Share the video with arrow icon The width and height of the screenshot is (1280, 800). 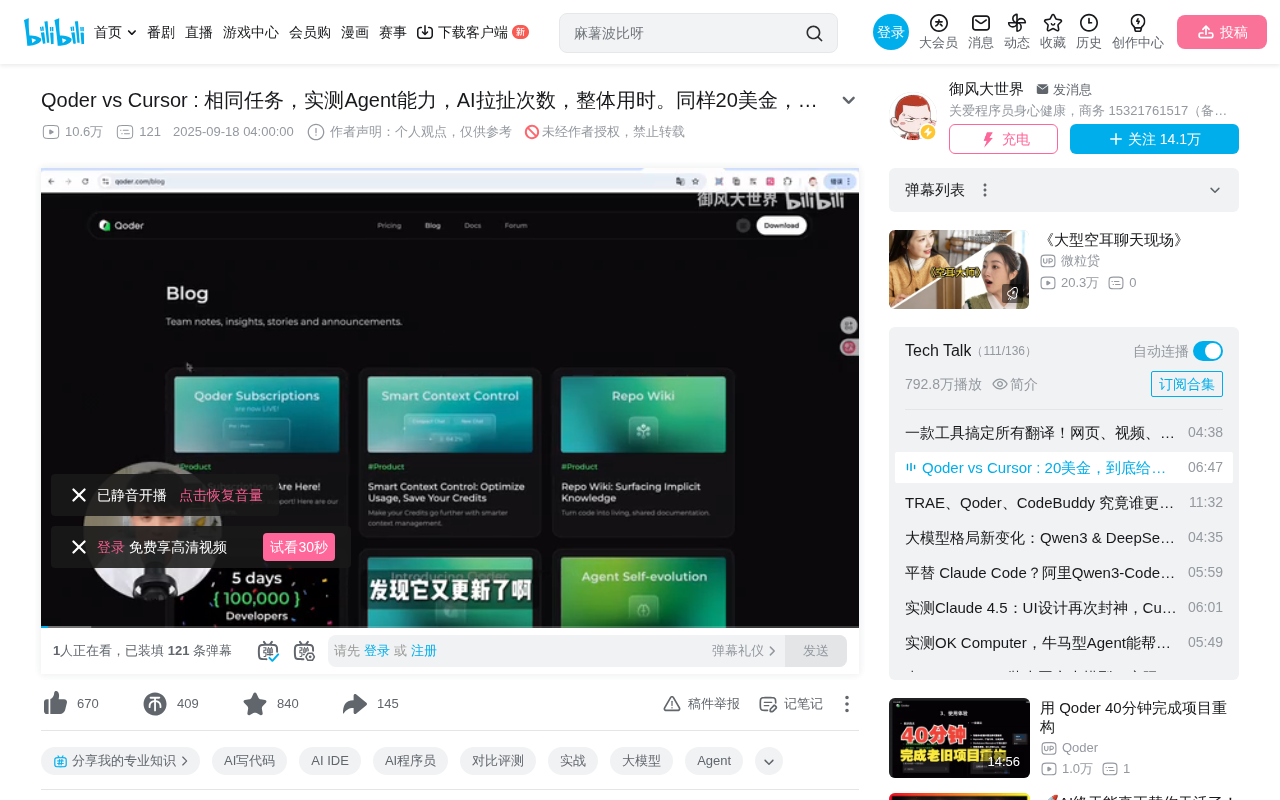pos(355,704)
